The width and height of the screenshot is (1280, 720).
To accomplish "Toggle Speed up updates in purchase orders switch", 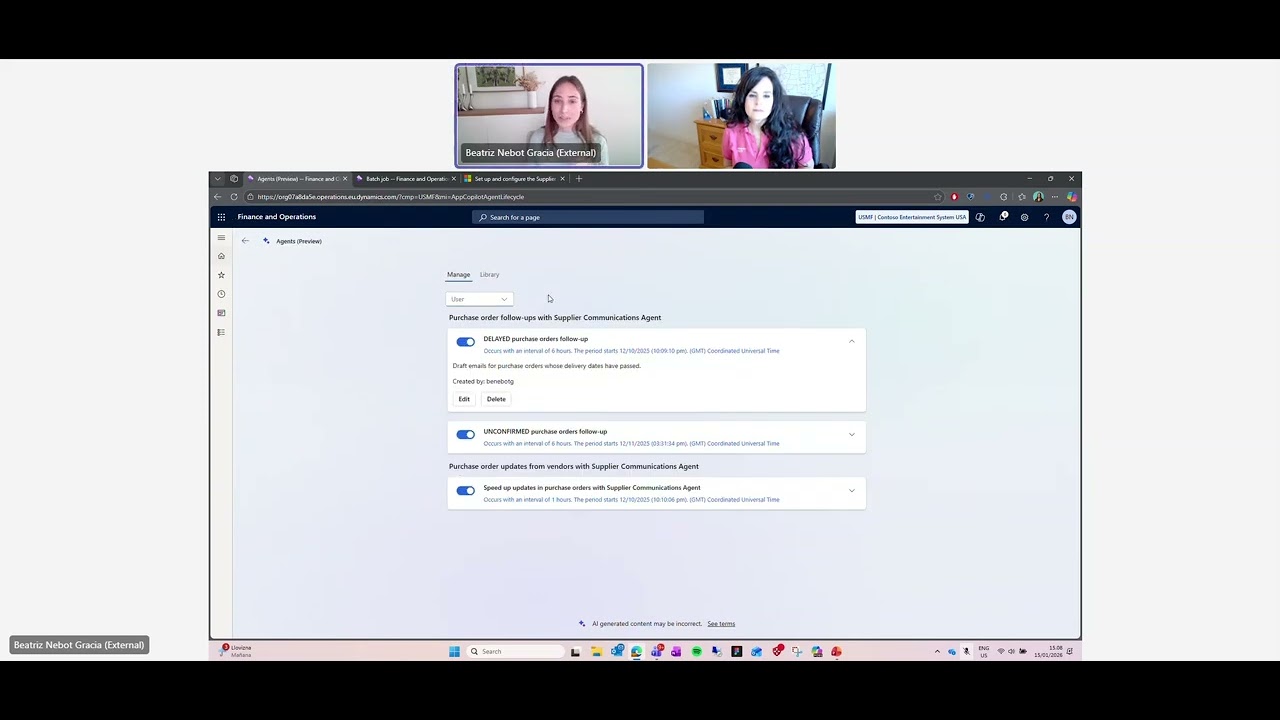I will pyautogui.click(x=465, y=490).
